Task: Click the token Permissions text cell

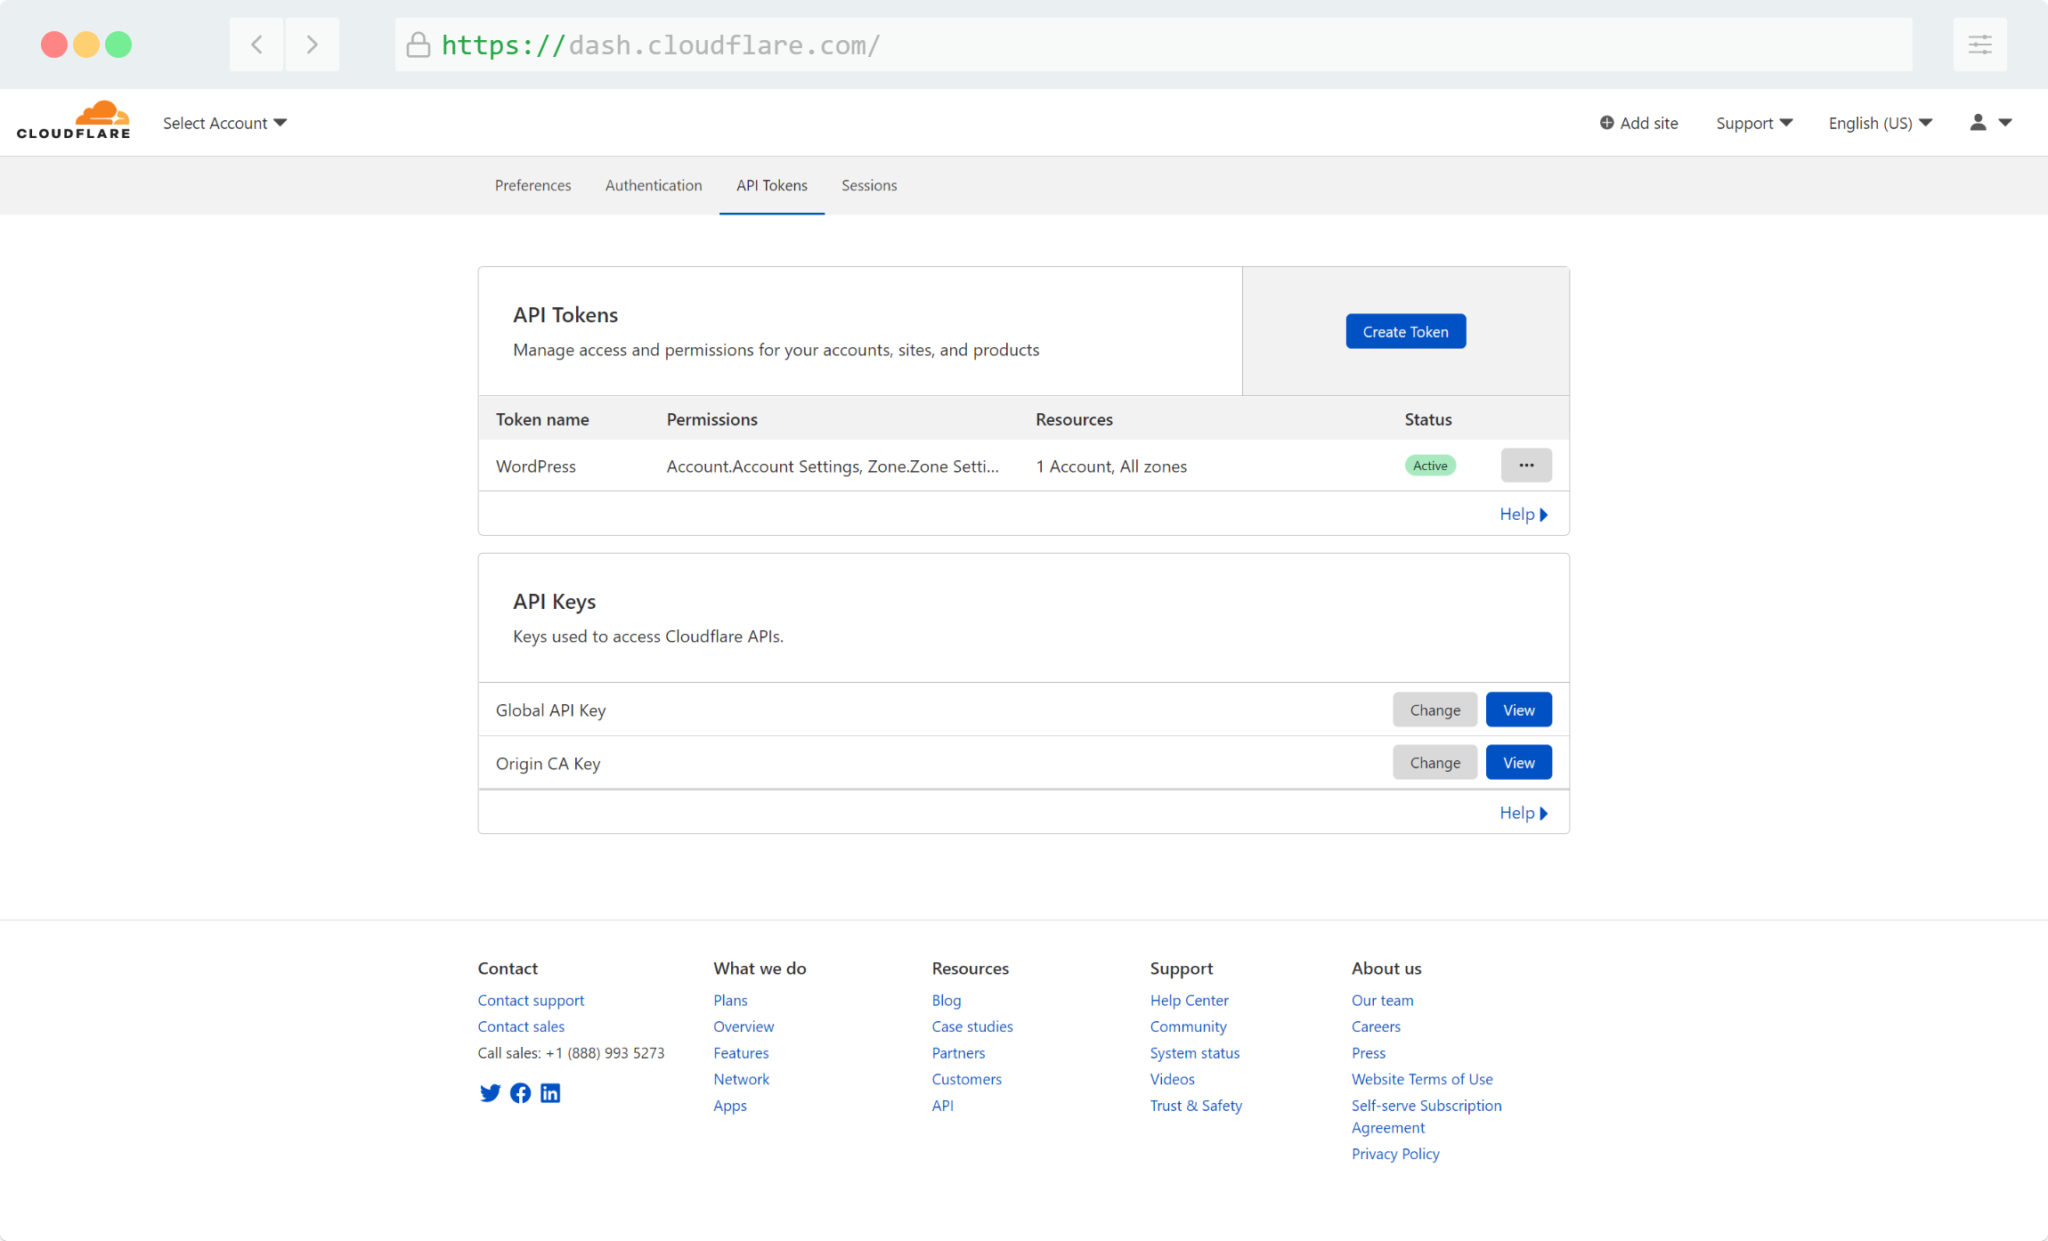Action: coord(832,466)
